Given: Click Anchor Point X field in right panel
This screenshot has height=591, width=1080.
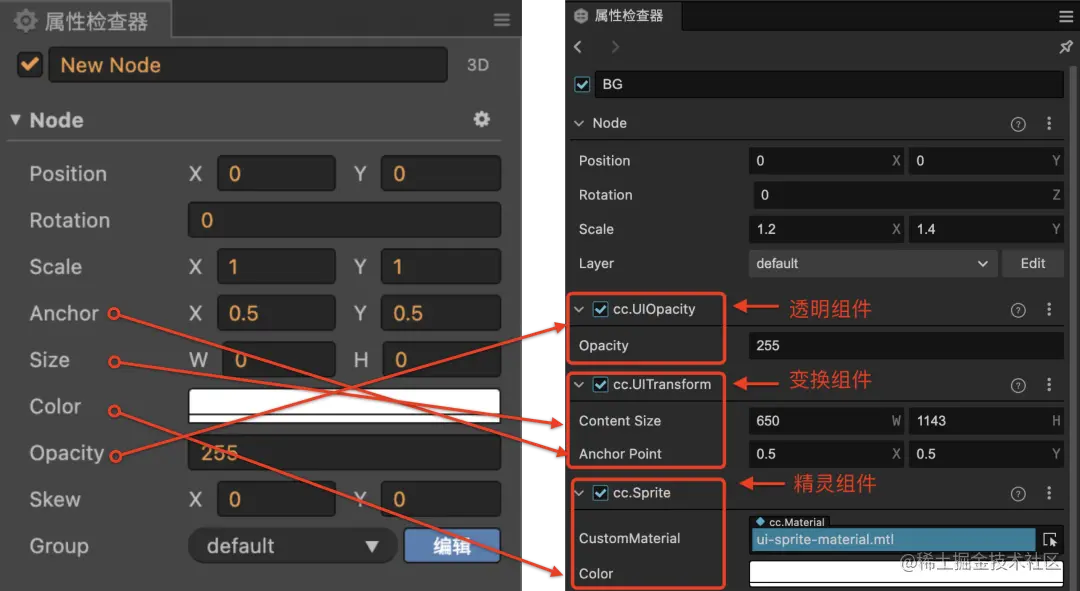Looking at the screenshot, I should tap(827, 454).
